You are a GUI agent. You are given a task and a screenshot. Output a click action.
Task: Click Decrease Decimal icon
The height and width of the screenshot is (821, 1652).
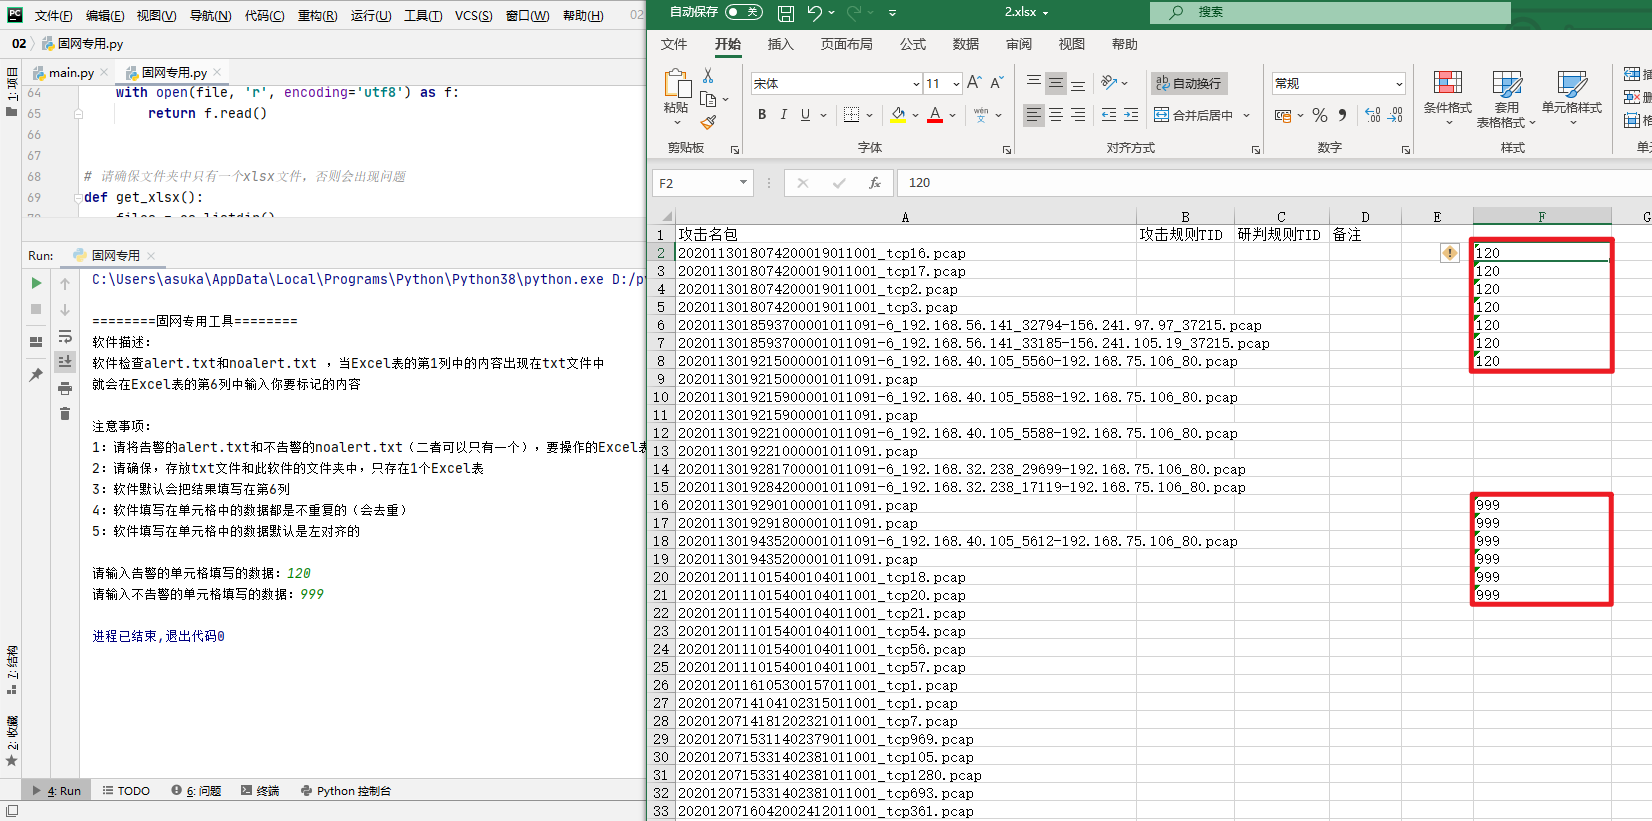point(1395,115)
